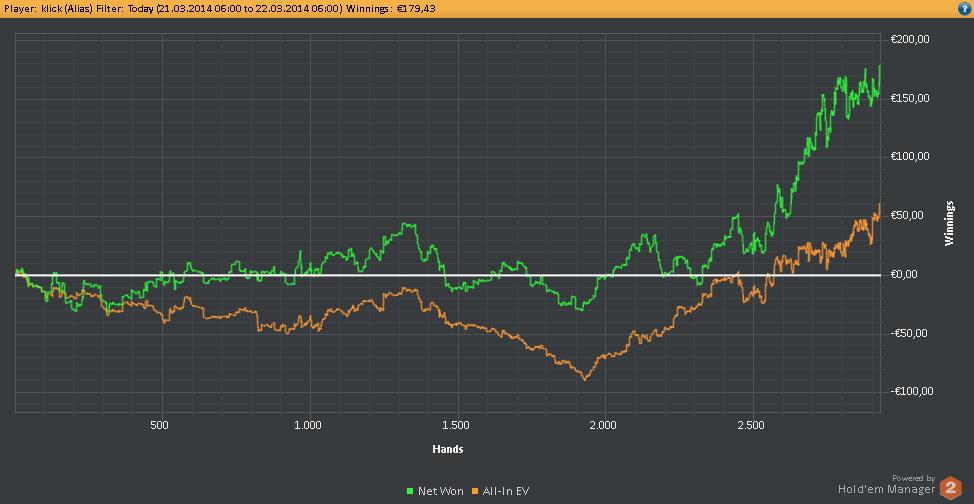This screenshot has width=974, height=504.
Task: Click the €0,00 axis value
Action: 905,274
